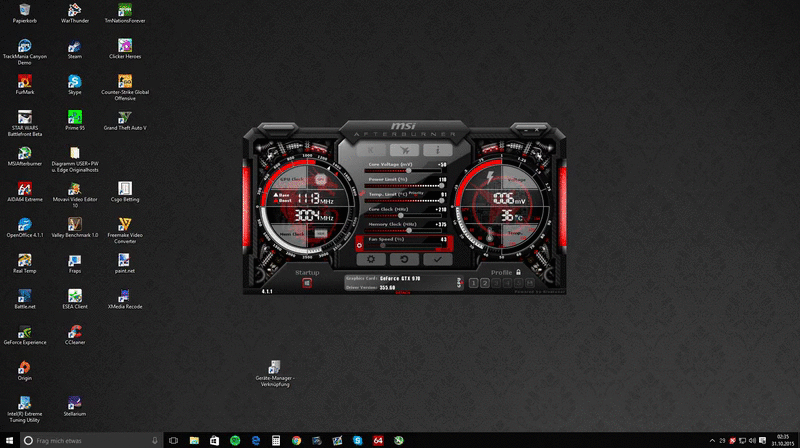Open AIDA64 Extreme desktop shortcut
Viewport: 800px width, 448px height.
[24, 192]
